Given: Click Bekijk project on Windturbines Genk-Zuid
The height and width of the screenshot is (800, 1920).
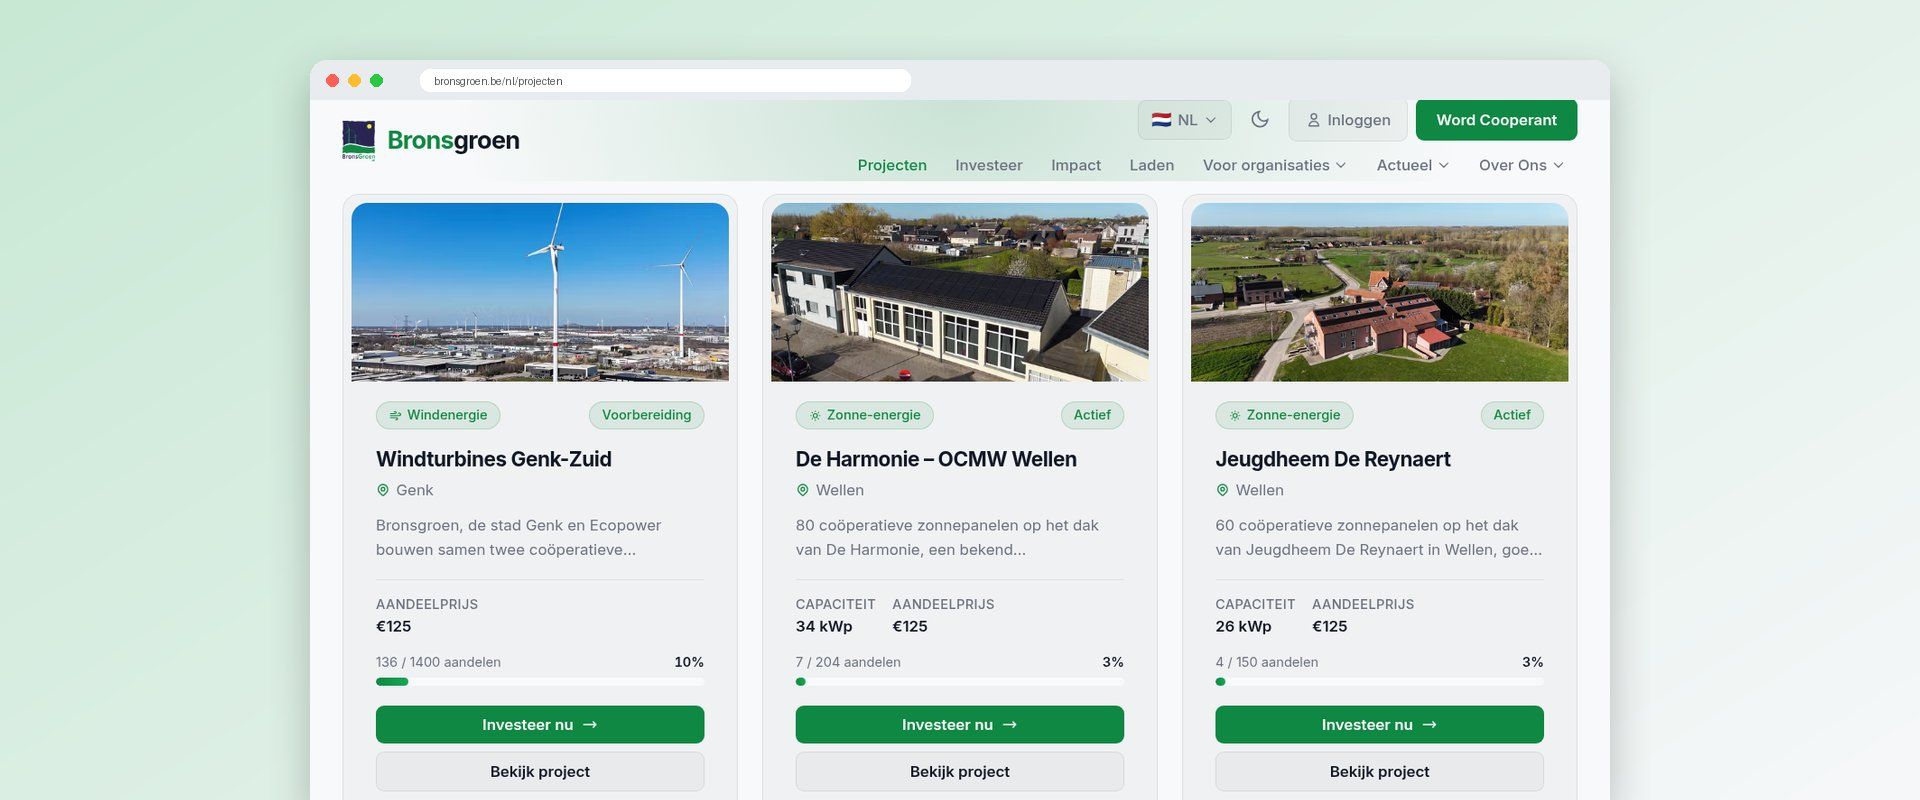Looking at the screenshot, I should click(x=540, y=772).
